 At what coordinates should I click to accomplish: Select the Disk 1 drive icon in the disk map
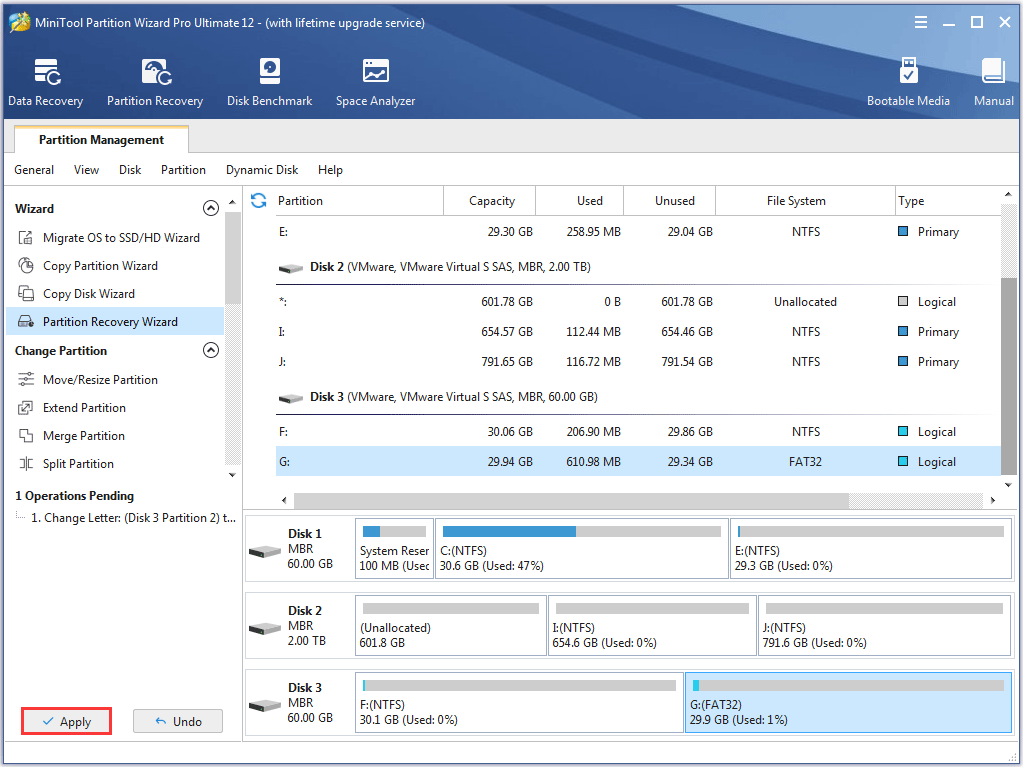coord(265,552)
